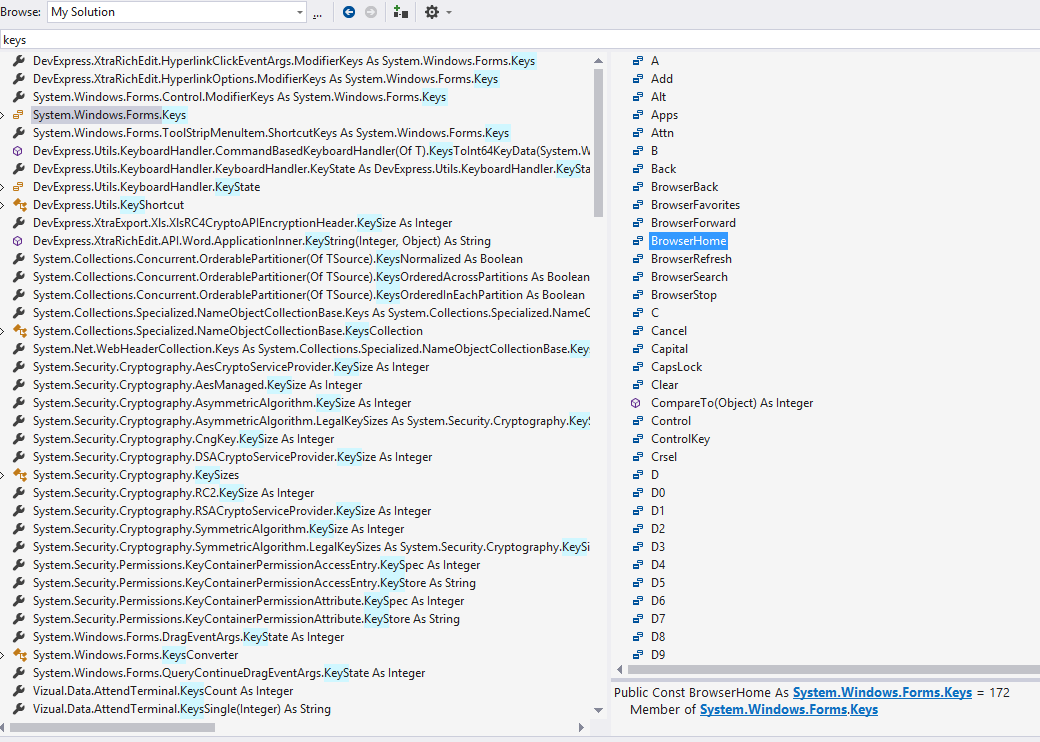Open the settings gear dropdown arrow
Image resolution: width=1040 pixels, height=742 pixels.
tap(449, 13)
